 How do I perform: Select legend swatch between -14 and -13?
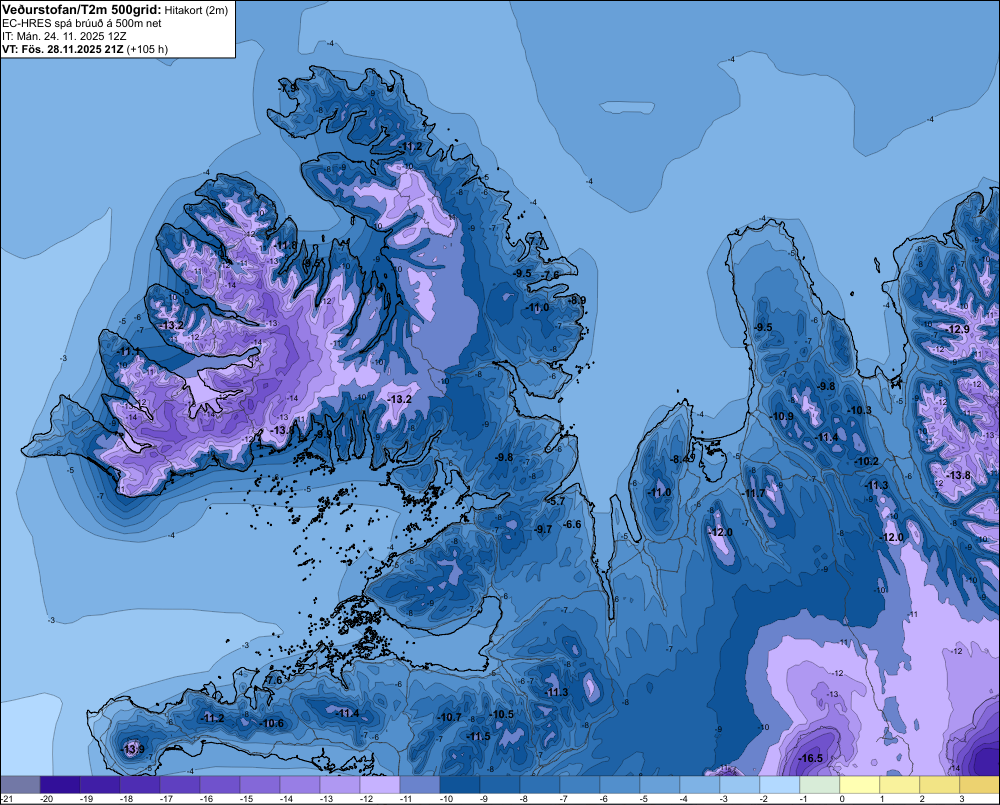click(300, 784)
